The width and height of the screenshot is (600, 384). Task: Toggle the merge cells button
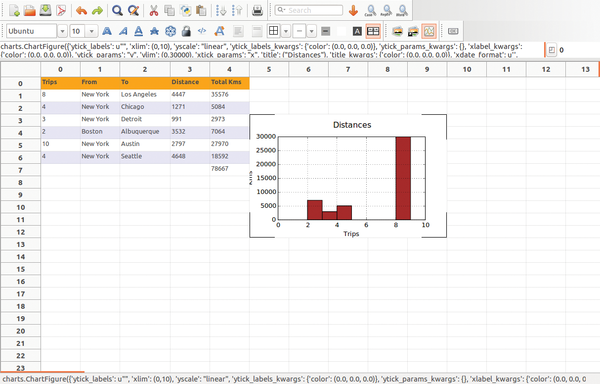373,31
